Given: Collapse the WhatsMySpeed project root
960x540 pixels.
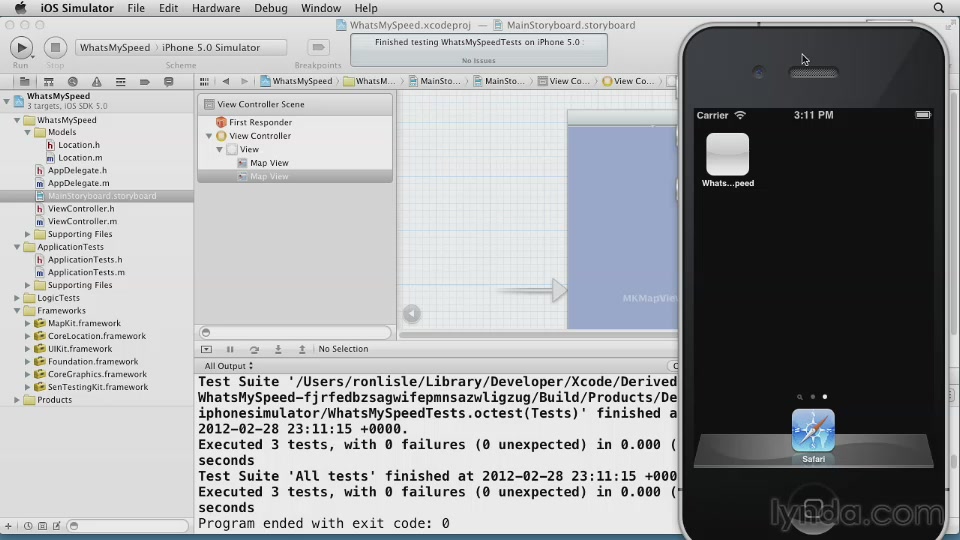Looking at the screenshot, I should click(x=7, y=100).
